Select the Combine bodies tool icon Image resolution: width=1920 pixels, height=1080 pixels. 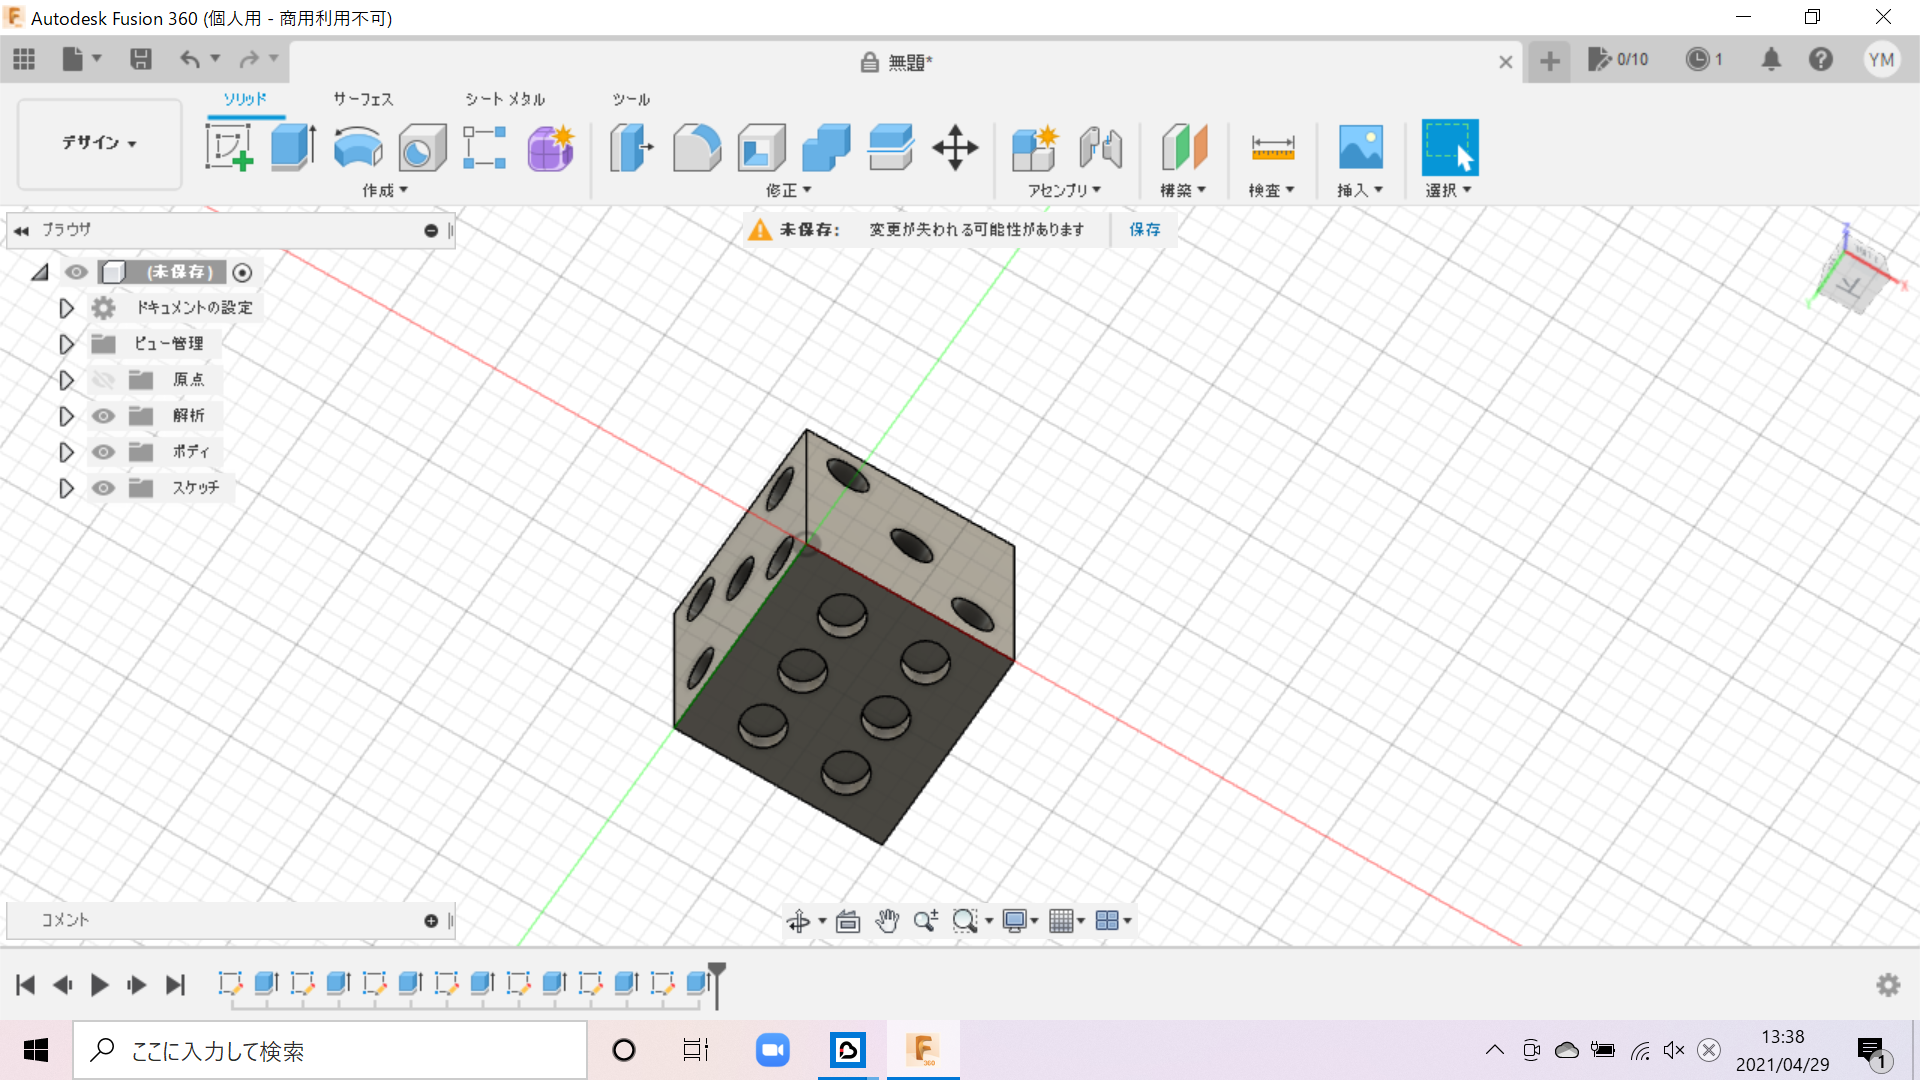826,147
